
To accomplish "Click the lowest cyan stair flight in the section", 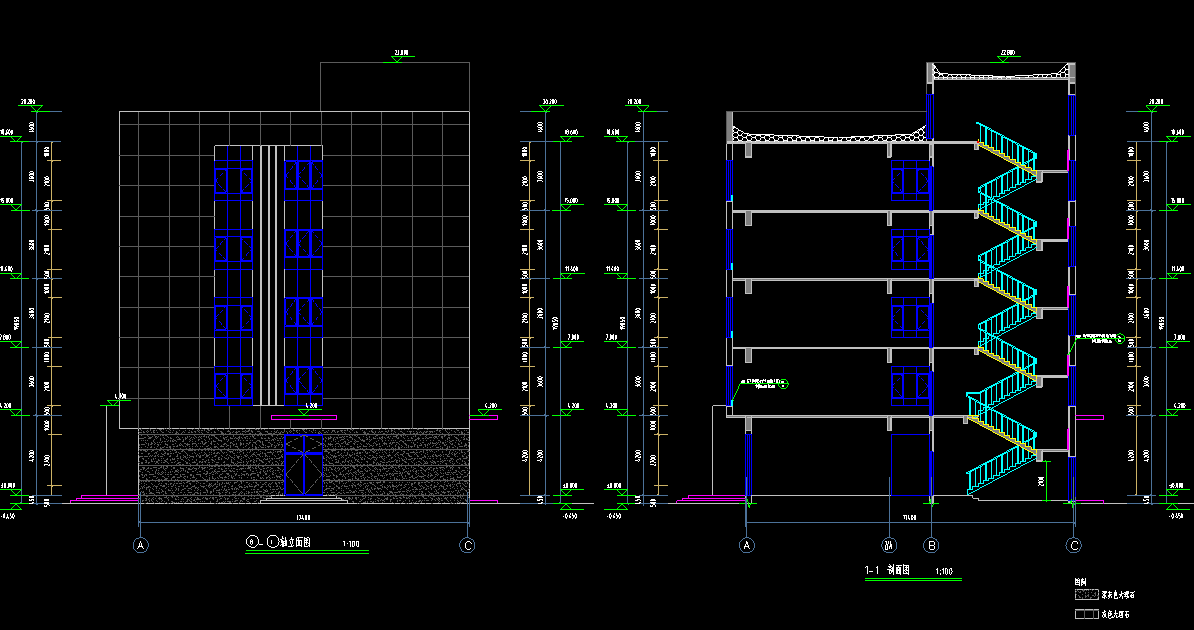I will click(x=1002, y=471).
